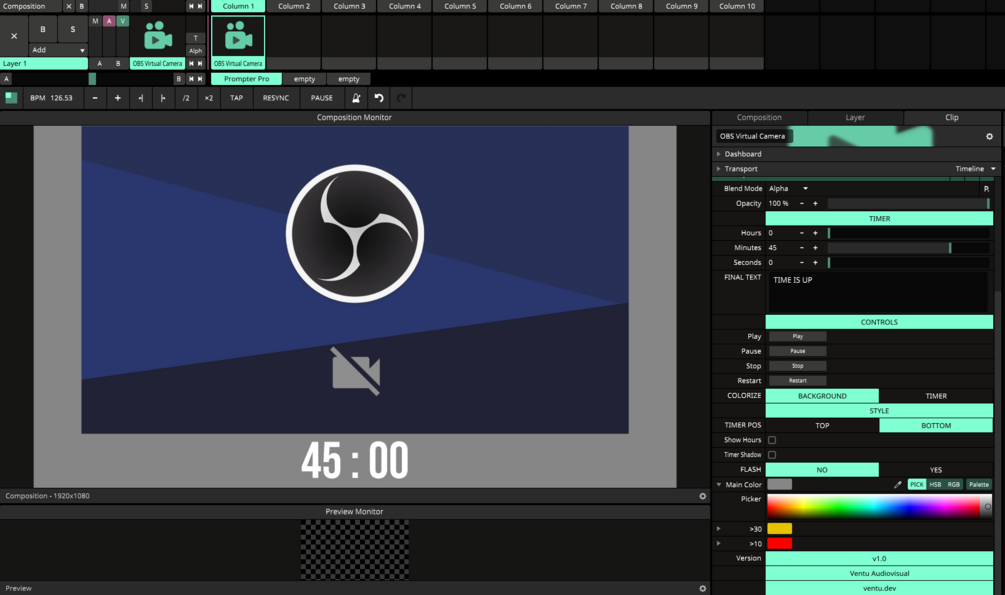Click the composition S speed button
This screenshot has height=595, width=1005.
pos(146,6)
